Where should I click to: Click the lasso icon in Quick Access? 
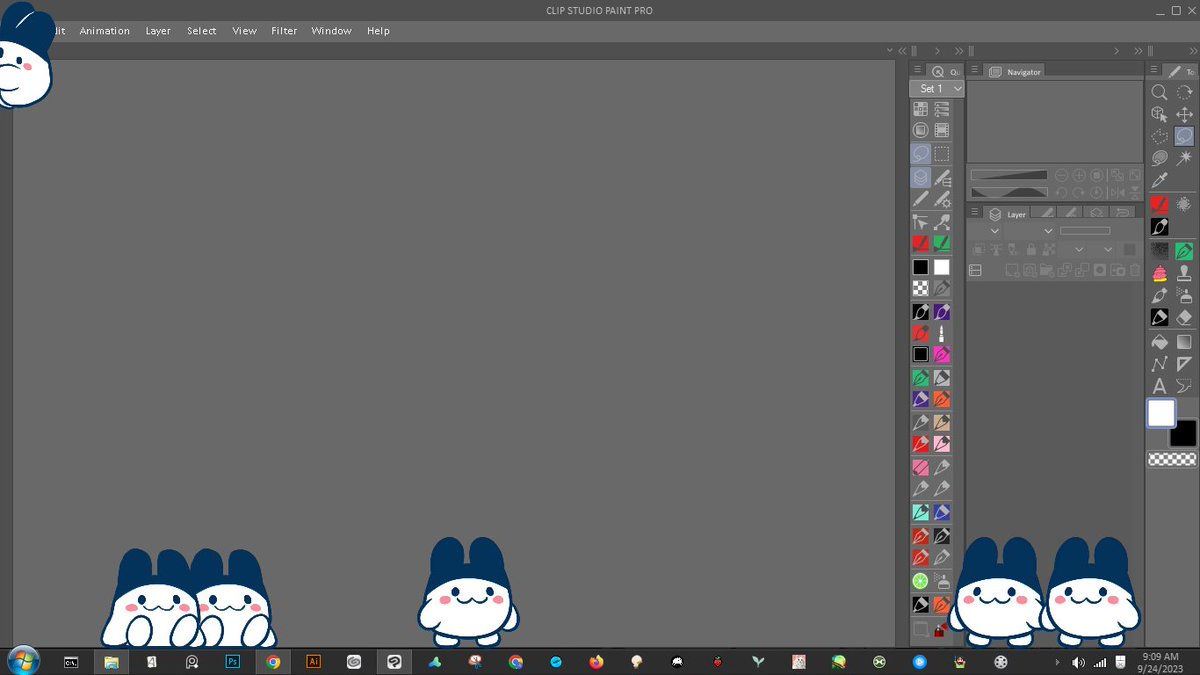(920, 154)
